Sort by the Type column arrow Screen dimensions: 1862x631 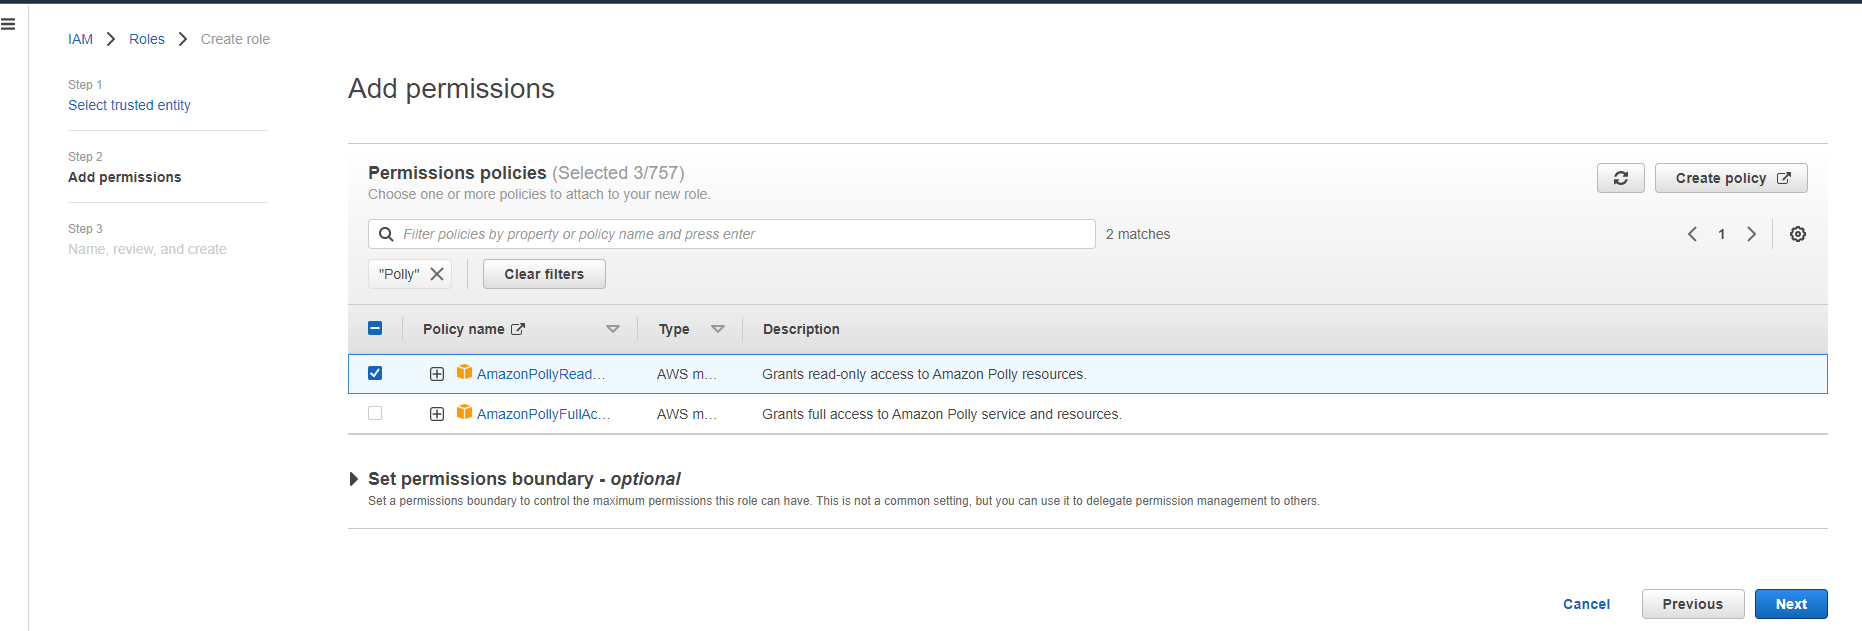[x=717, y=329]
